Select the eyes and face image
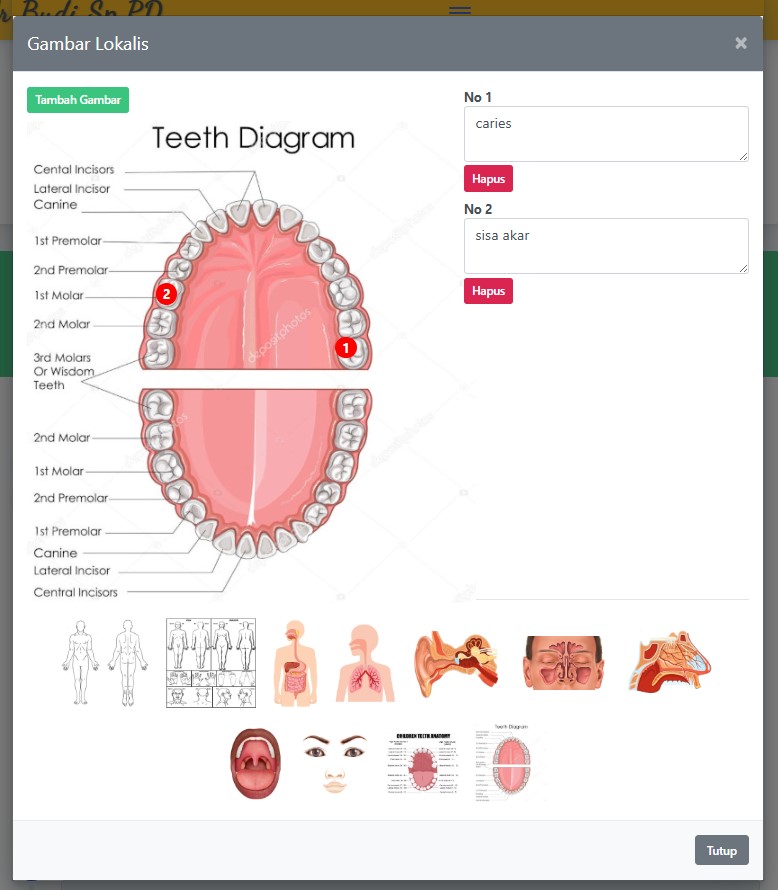 pyautogui.click(x=335, y=763)
